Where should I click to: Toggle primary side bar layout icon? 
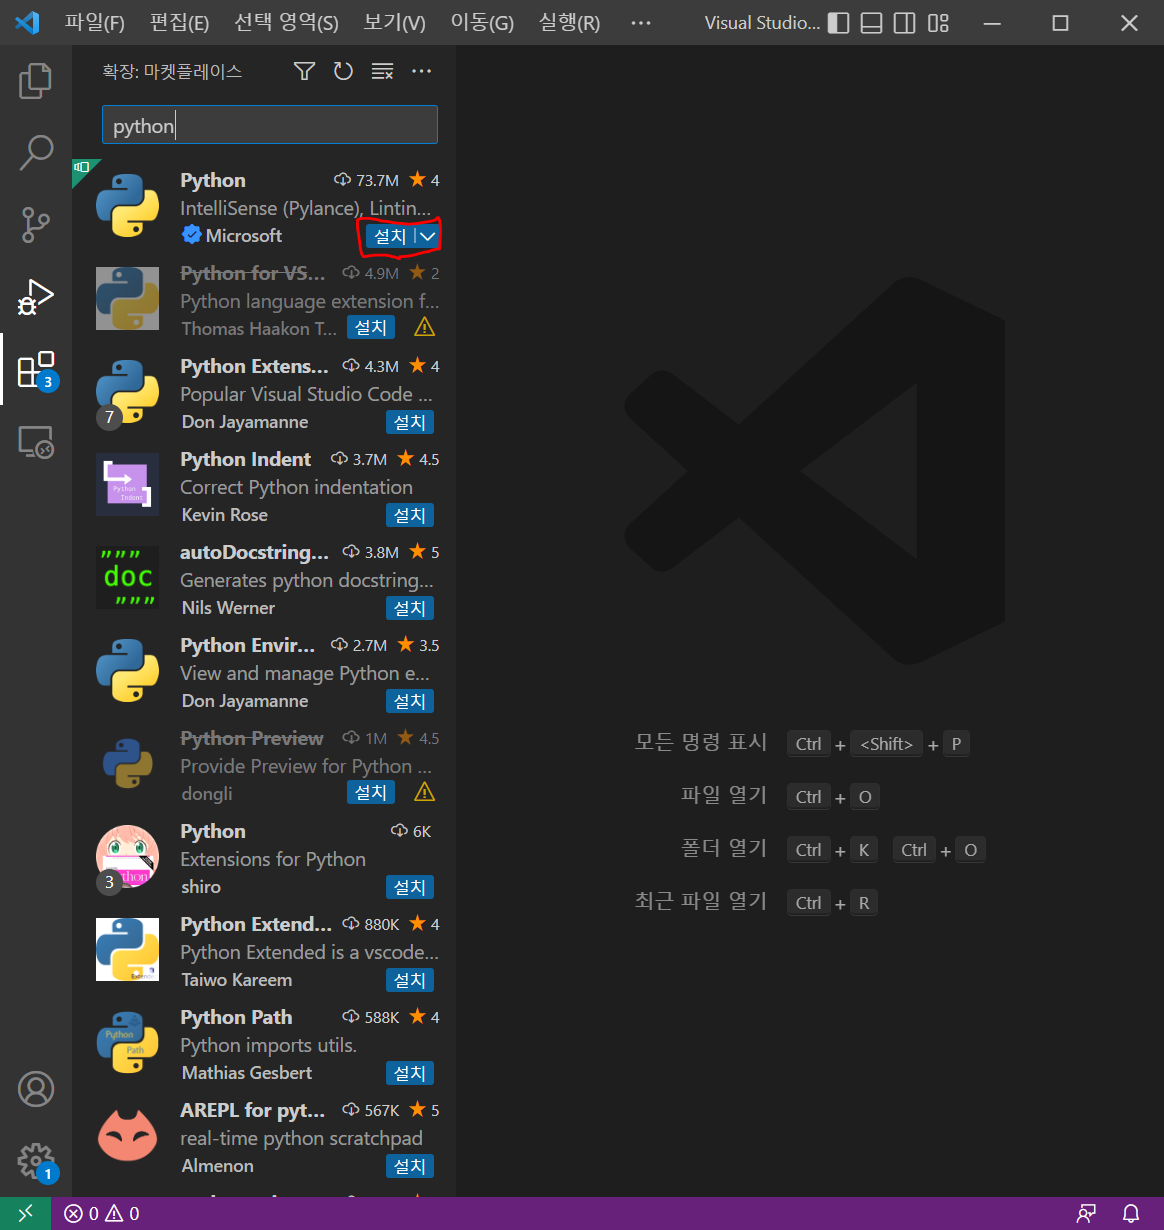click(x=839, y=23)
